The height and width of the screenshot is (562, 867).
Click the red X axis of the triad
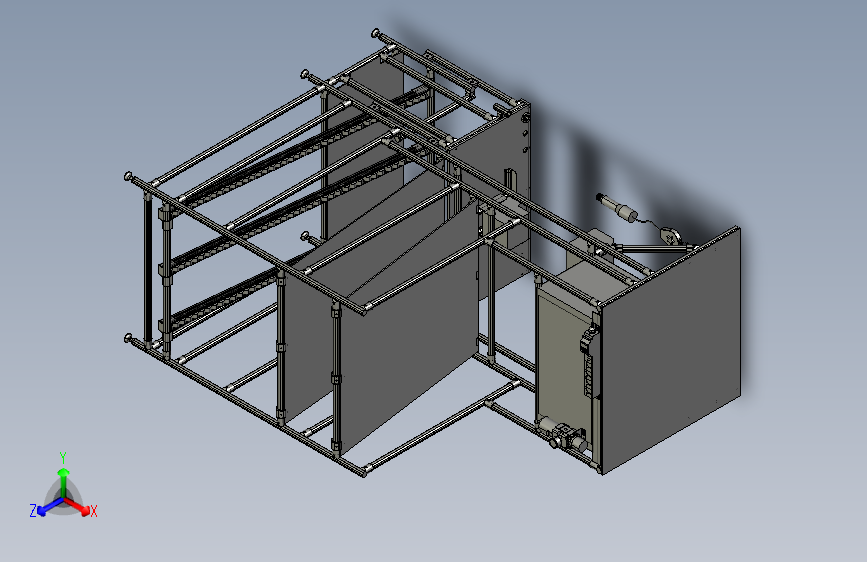coord(77,505)
